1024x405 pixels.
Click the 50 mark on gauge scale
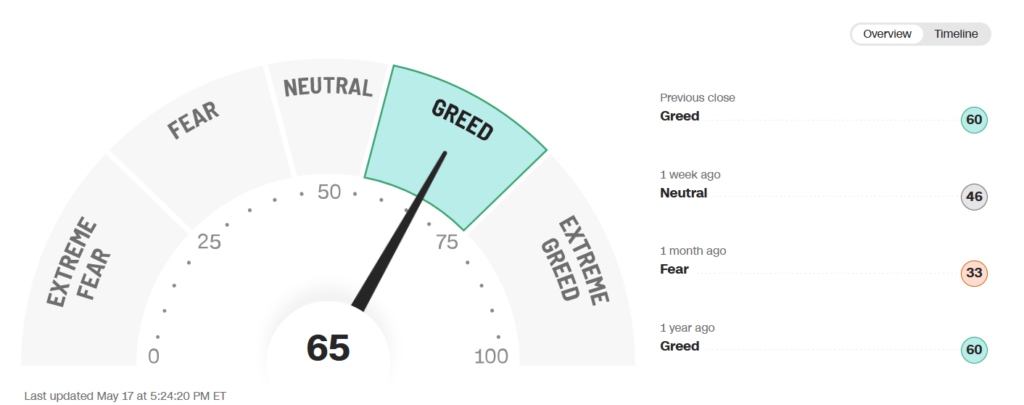(329, 192)
